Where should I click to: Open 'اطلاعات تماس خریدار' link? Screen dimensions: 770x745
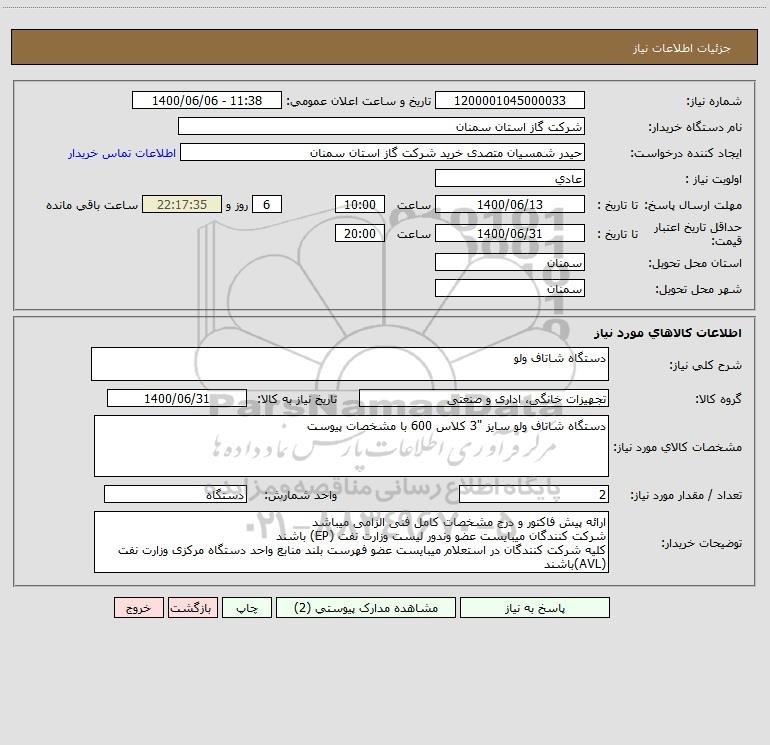coord(122,153)
